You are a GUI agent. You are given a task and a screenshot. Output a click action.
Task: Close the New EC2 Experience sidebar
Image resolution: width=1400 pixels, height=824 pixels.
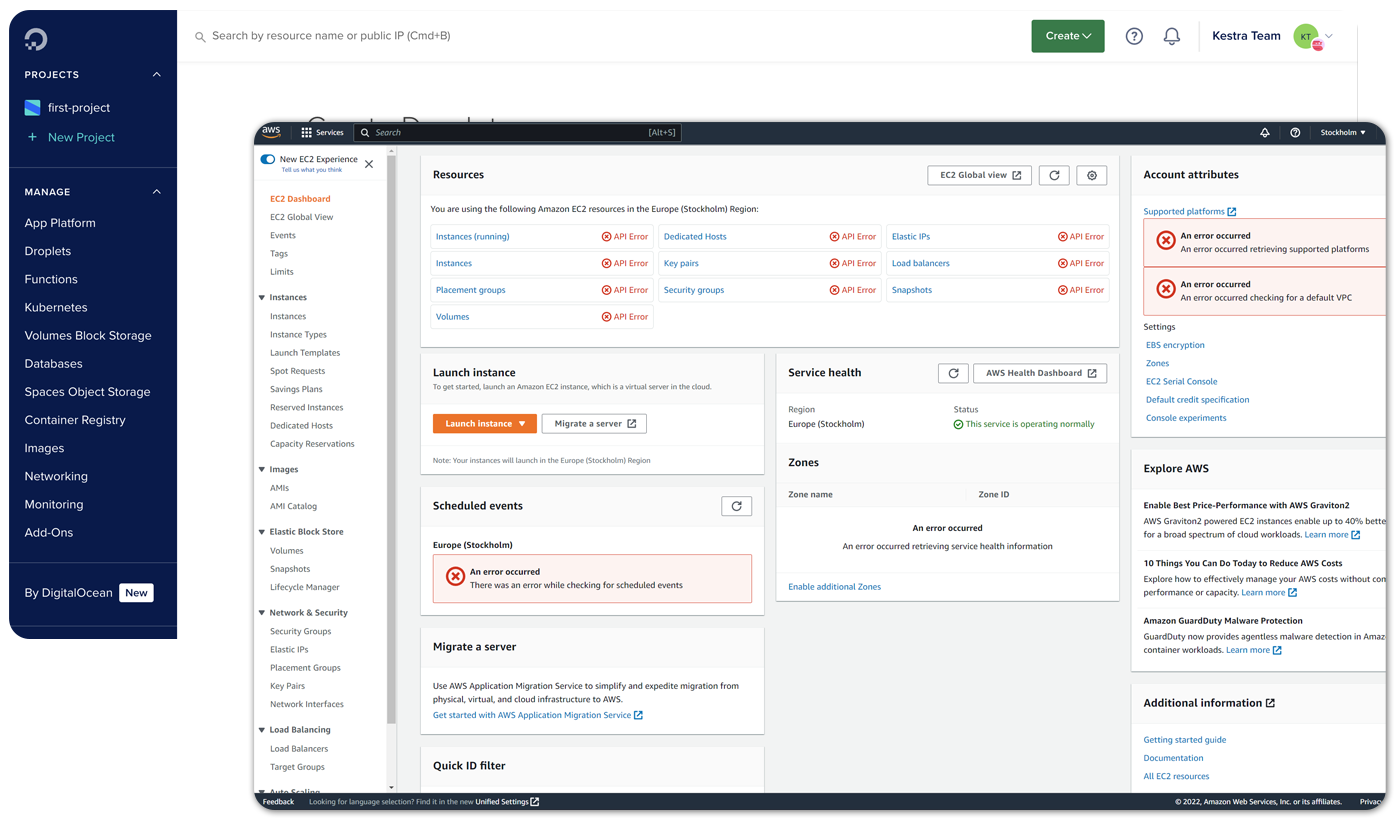pyautogui.click(x=369, y=164)
